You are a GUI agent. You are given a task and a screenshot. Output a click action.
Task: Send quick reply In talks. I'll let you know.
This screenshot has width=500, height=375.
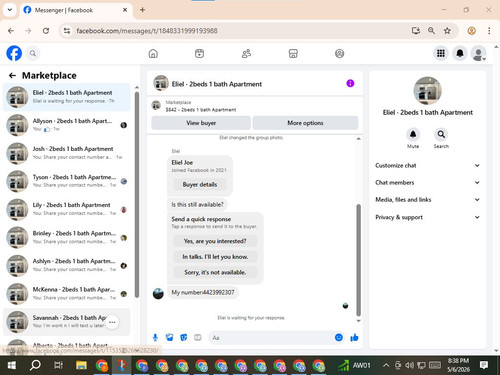pos(215,257)
